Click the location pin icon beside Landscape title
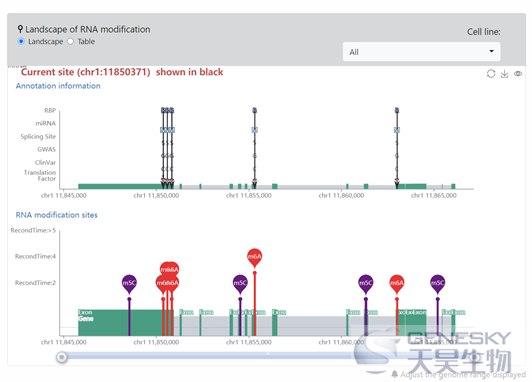 20,29
